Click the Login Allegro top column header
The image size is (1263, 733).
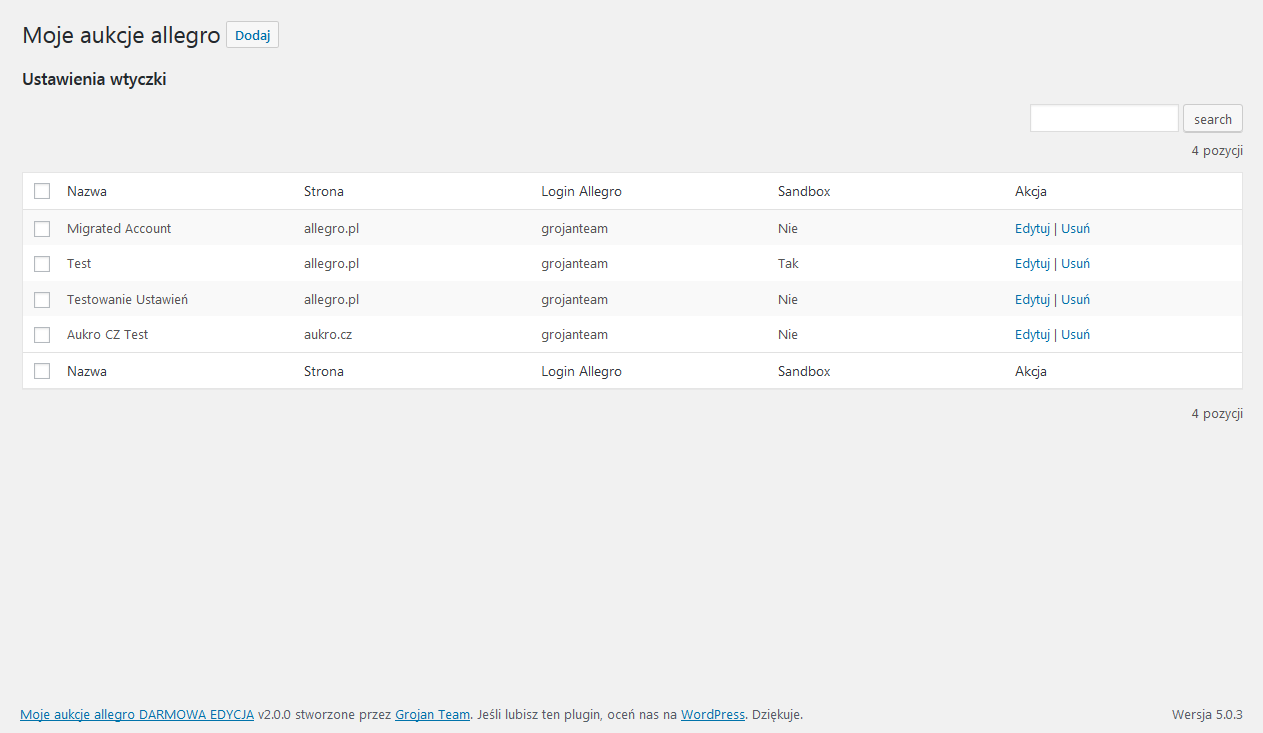pyautogui.click(x=581, y=191)
